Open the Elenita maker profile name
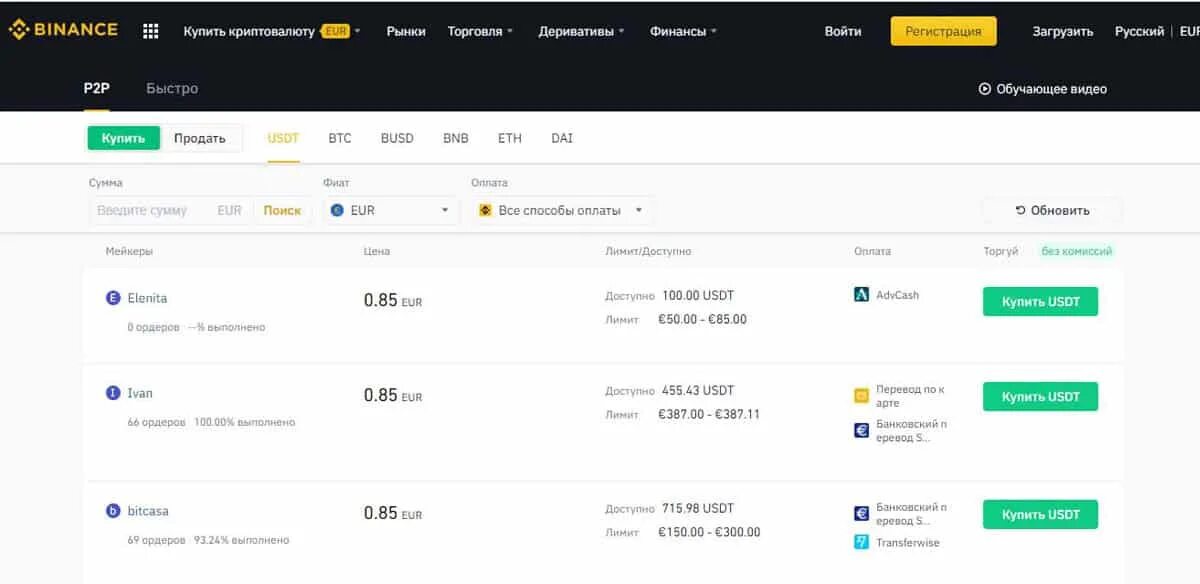1200x584 pixels. [x=147, y=298]
